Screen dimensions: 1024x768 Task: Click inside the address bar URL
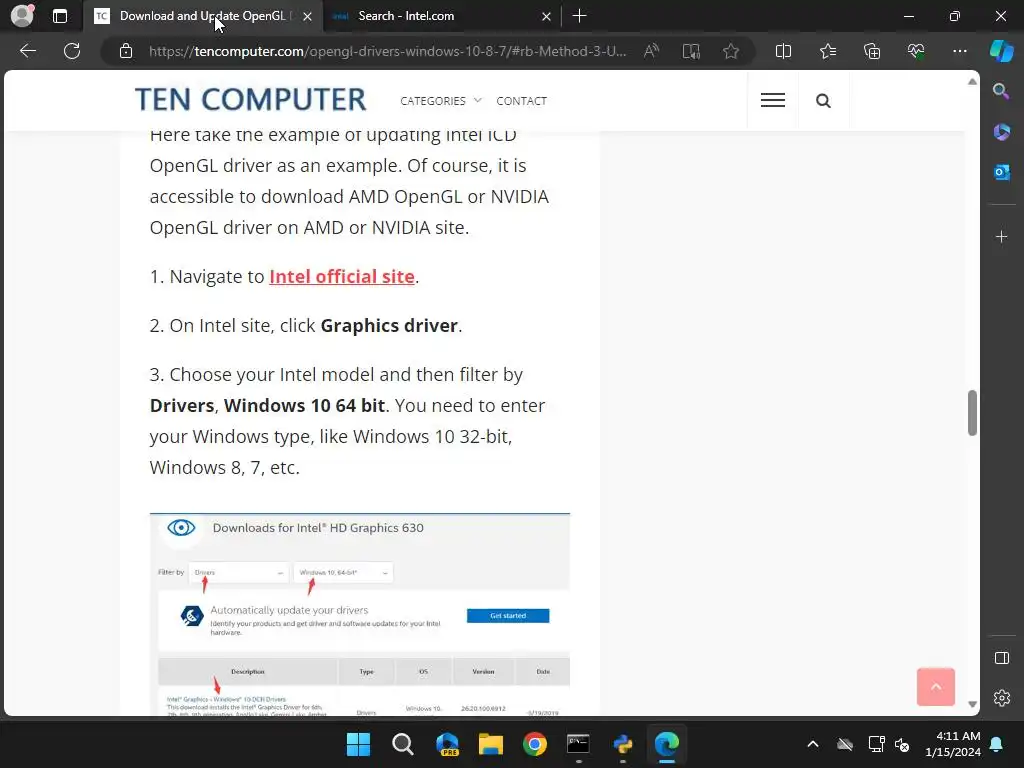click(x=387, y=51)
